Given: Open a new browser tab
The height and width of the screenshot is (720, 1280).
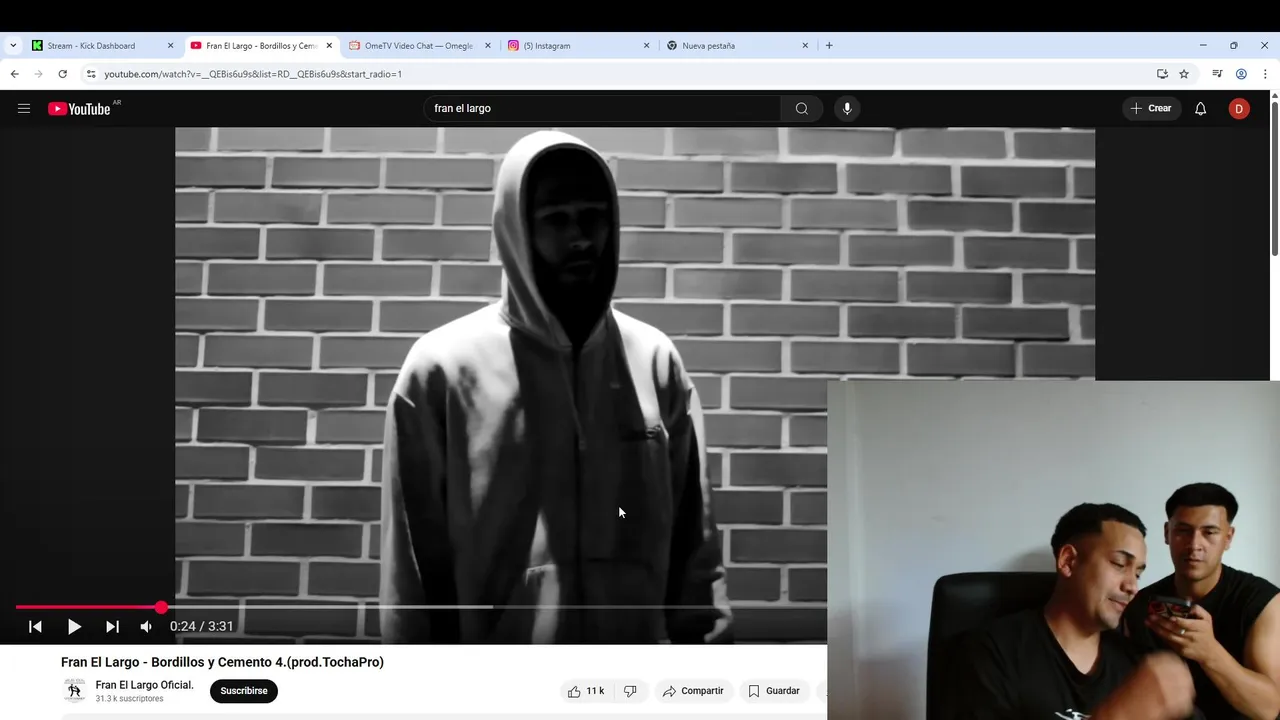Looking at the screenshot, I should pyautogui.click(x=829, y=45).
